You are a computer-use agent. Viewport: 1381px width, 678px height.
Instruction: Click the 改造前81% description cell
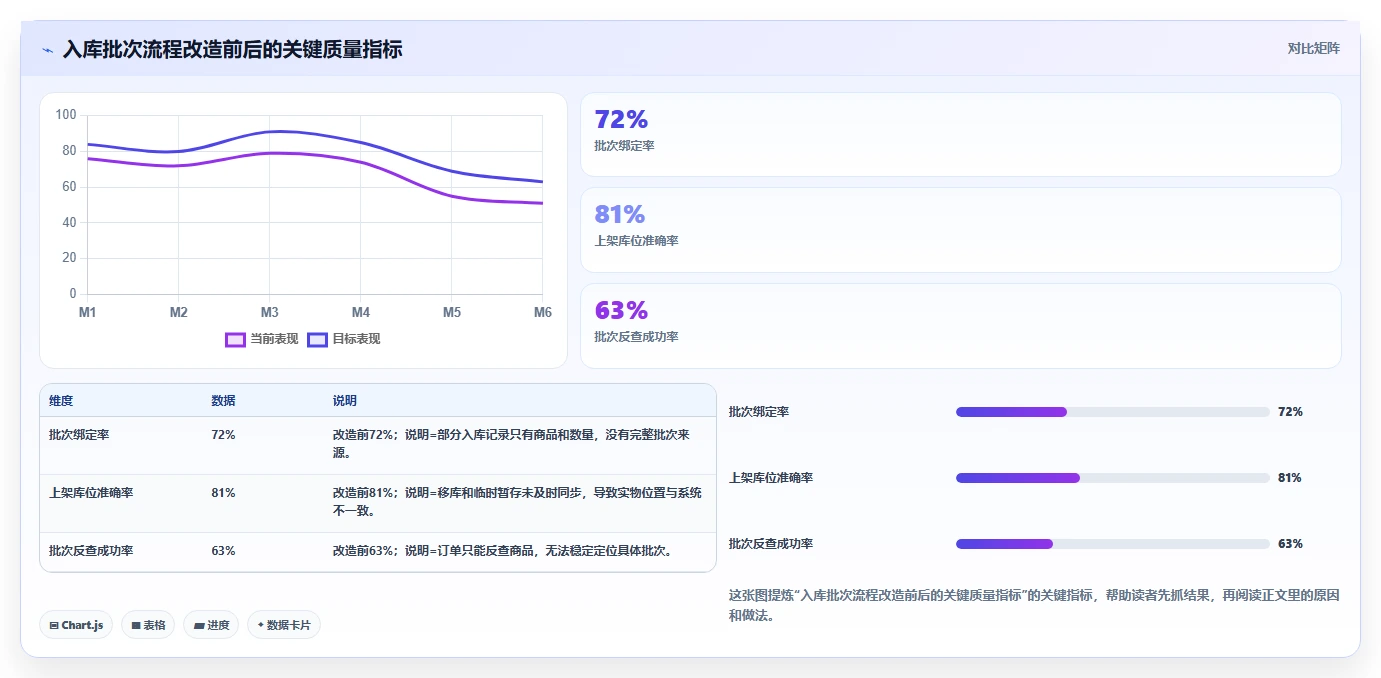click(518, 502)
